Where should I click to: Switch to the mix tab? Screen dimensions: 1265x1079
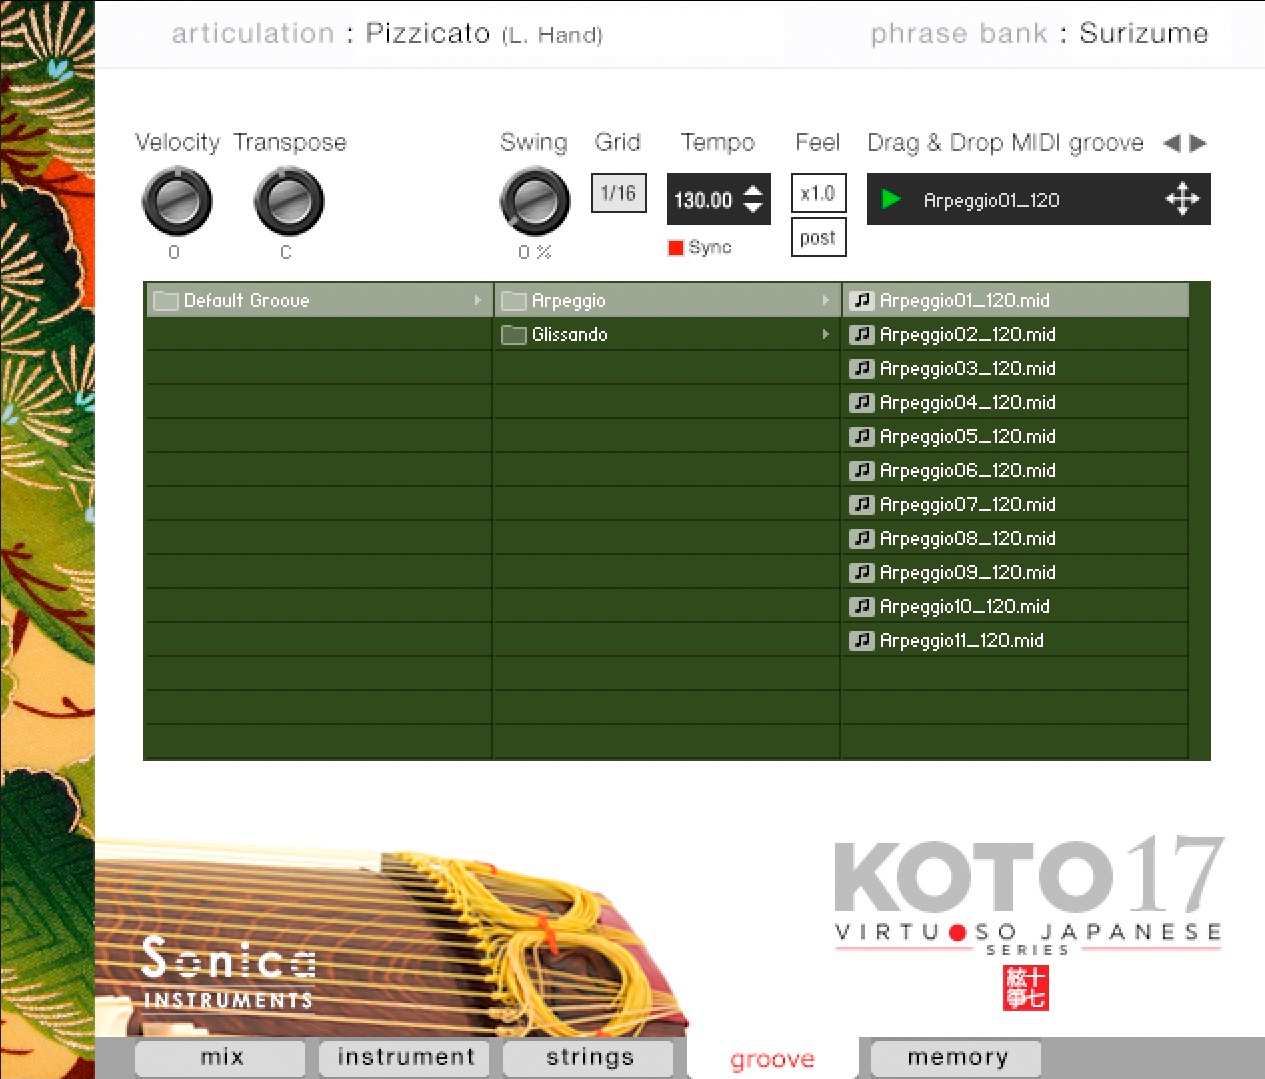click(x=221, y=1057)
